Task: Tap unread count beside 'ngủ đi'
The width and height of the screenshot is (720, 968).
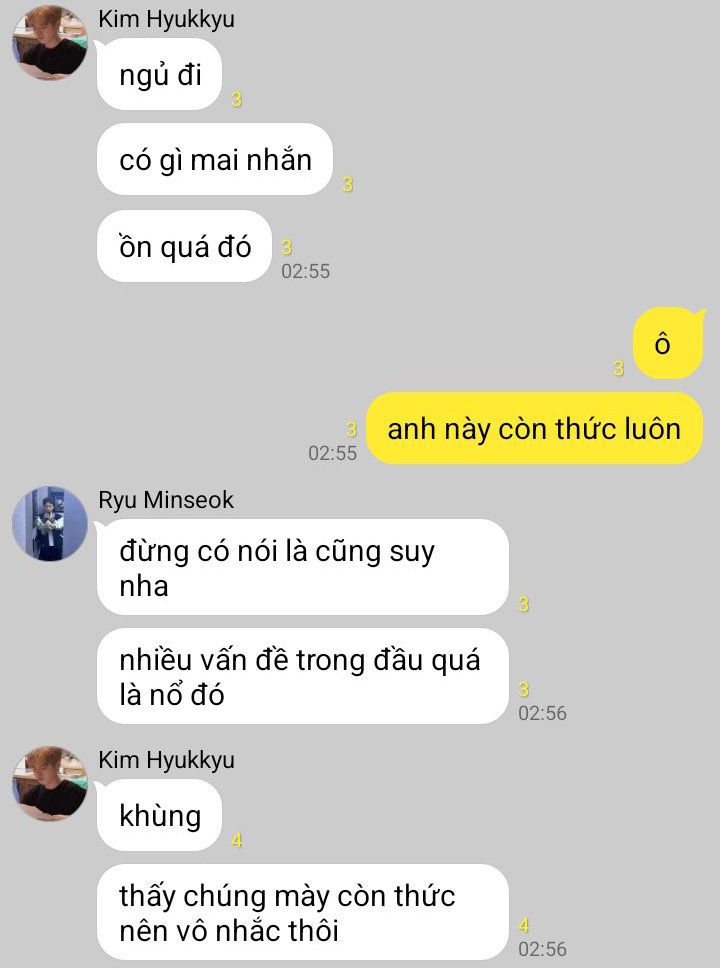Action: click(x=237, y=99)
